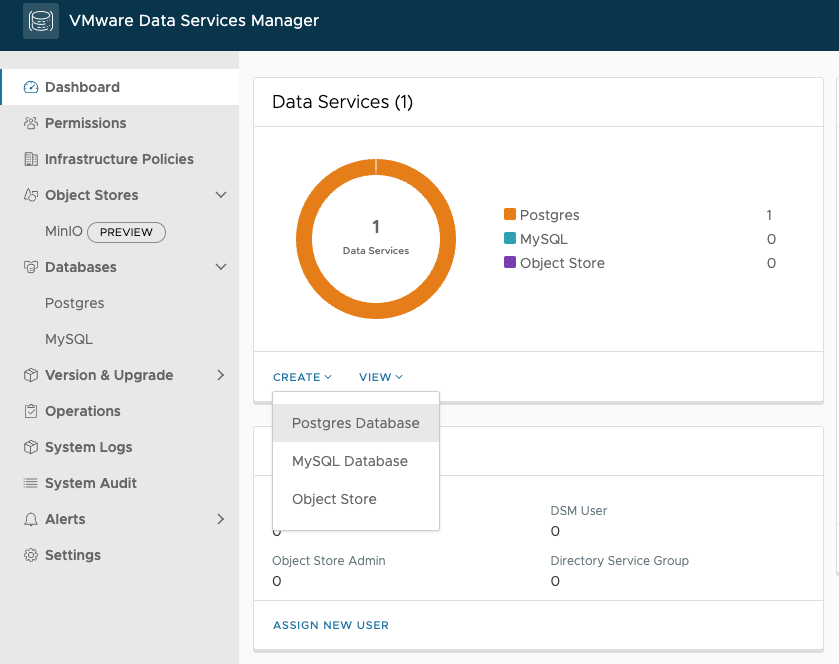Click the System Audit list icon

coord(31,483)
